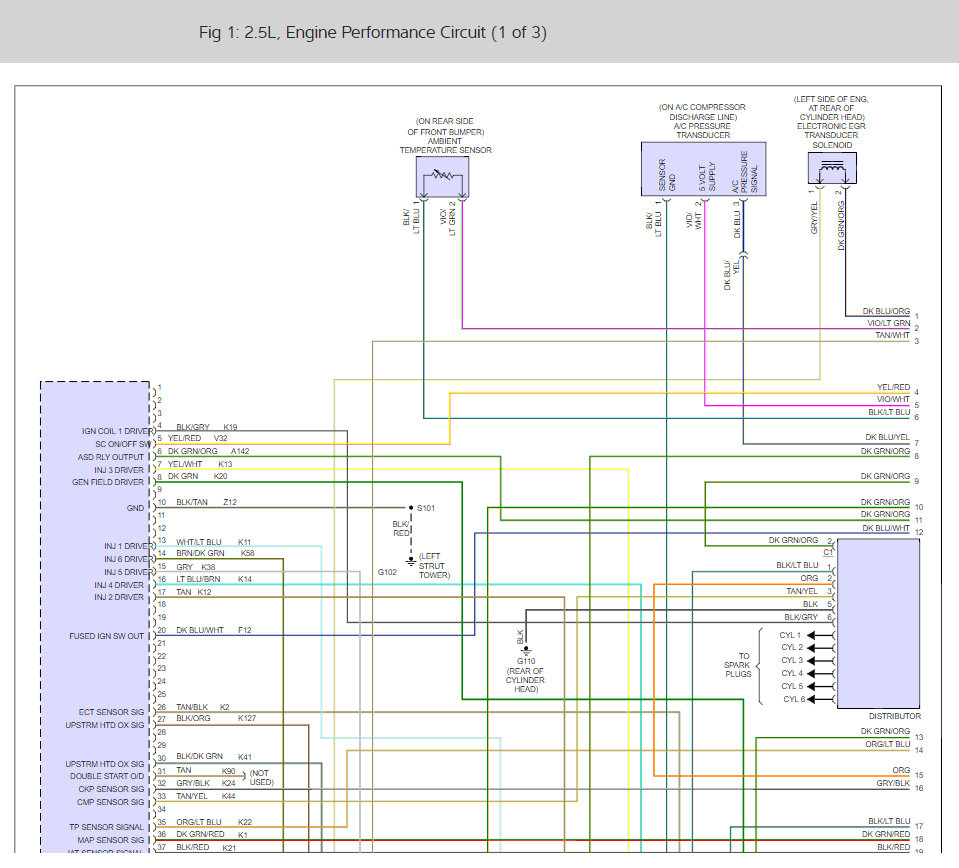The width and height of the screenshot is (959, 868).
Task: Click the ASD RLY OUTPUT label
Action: pos(111,457)
